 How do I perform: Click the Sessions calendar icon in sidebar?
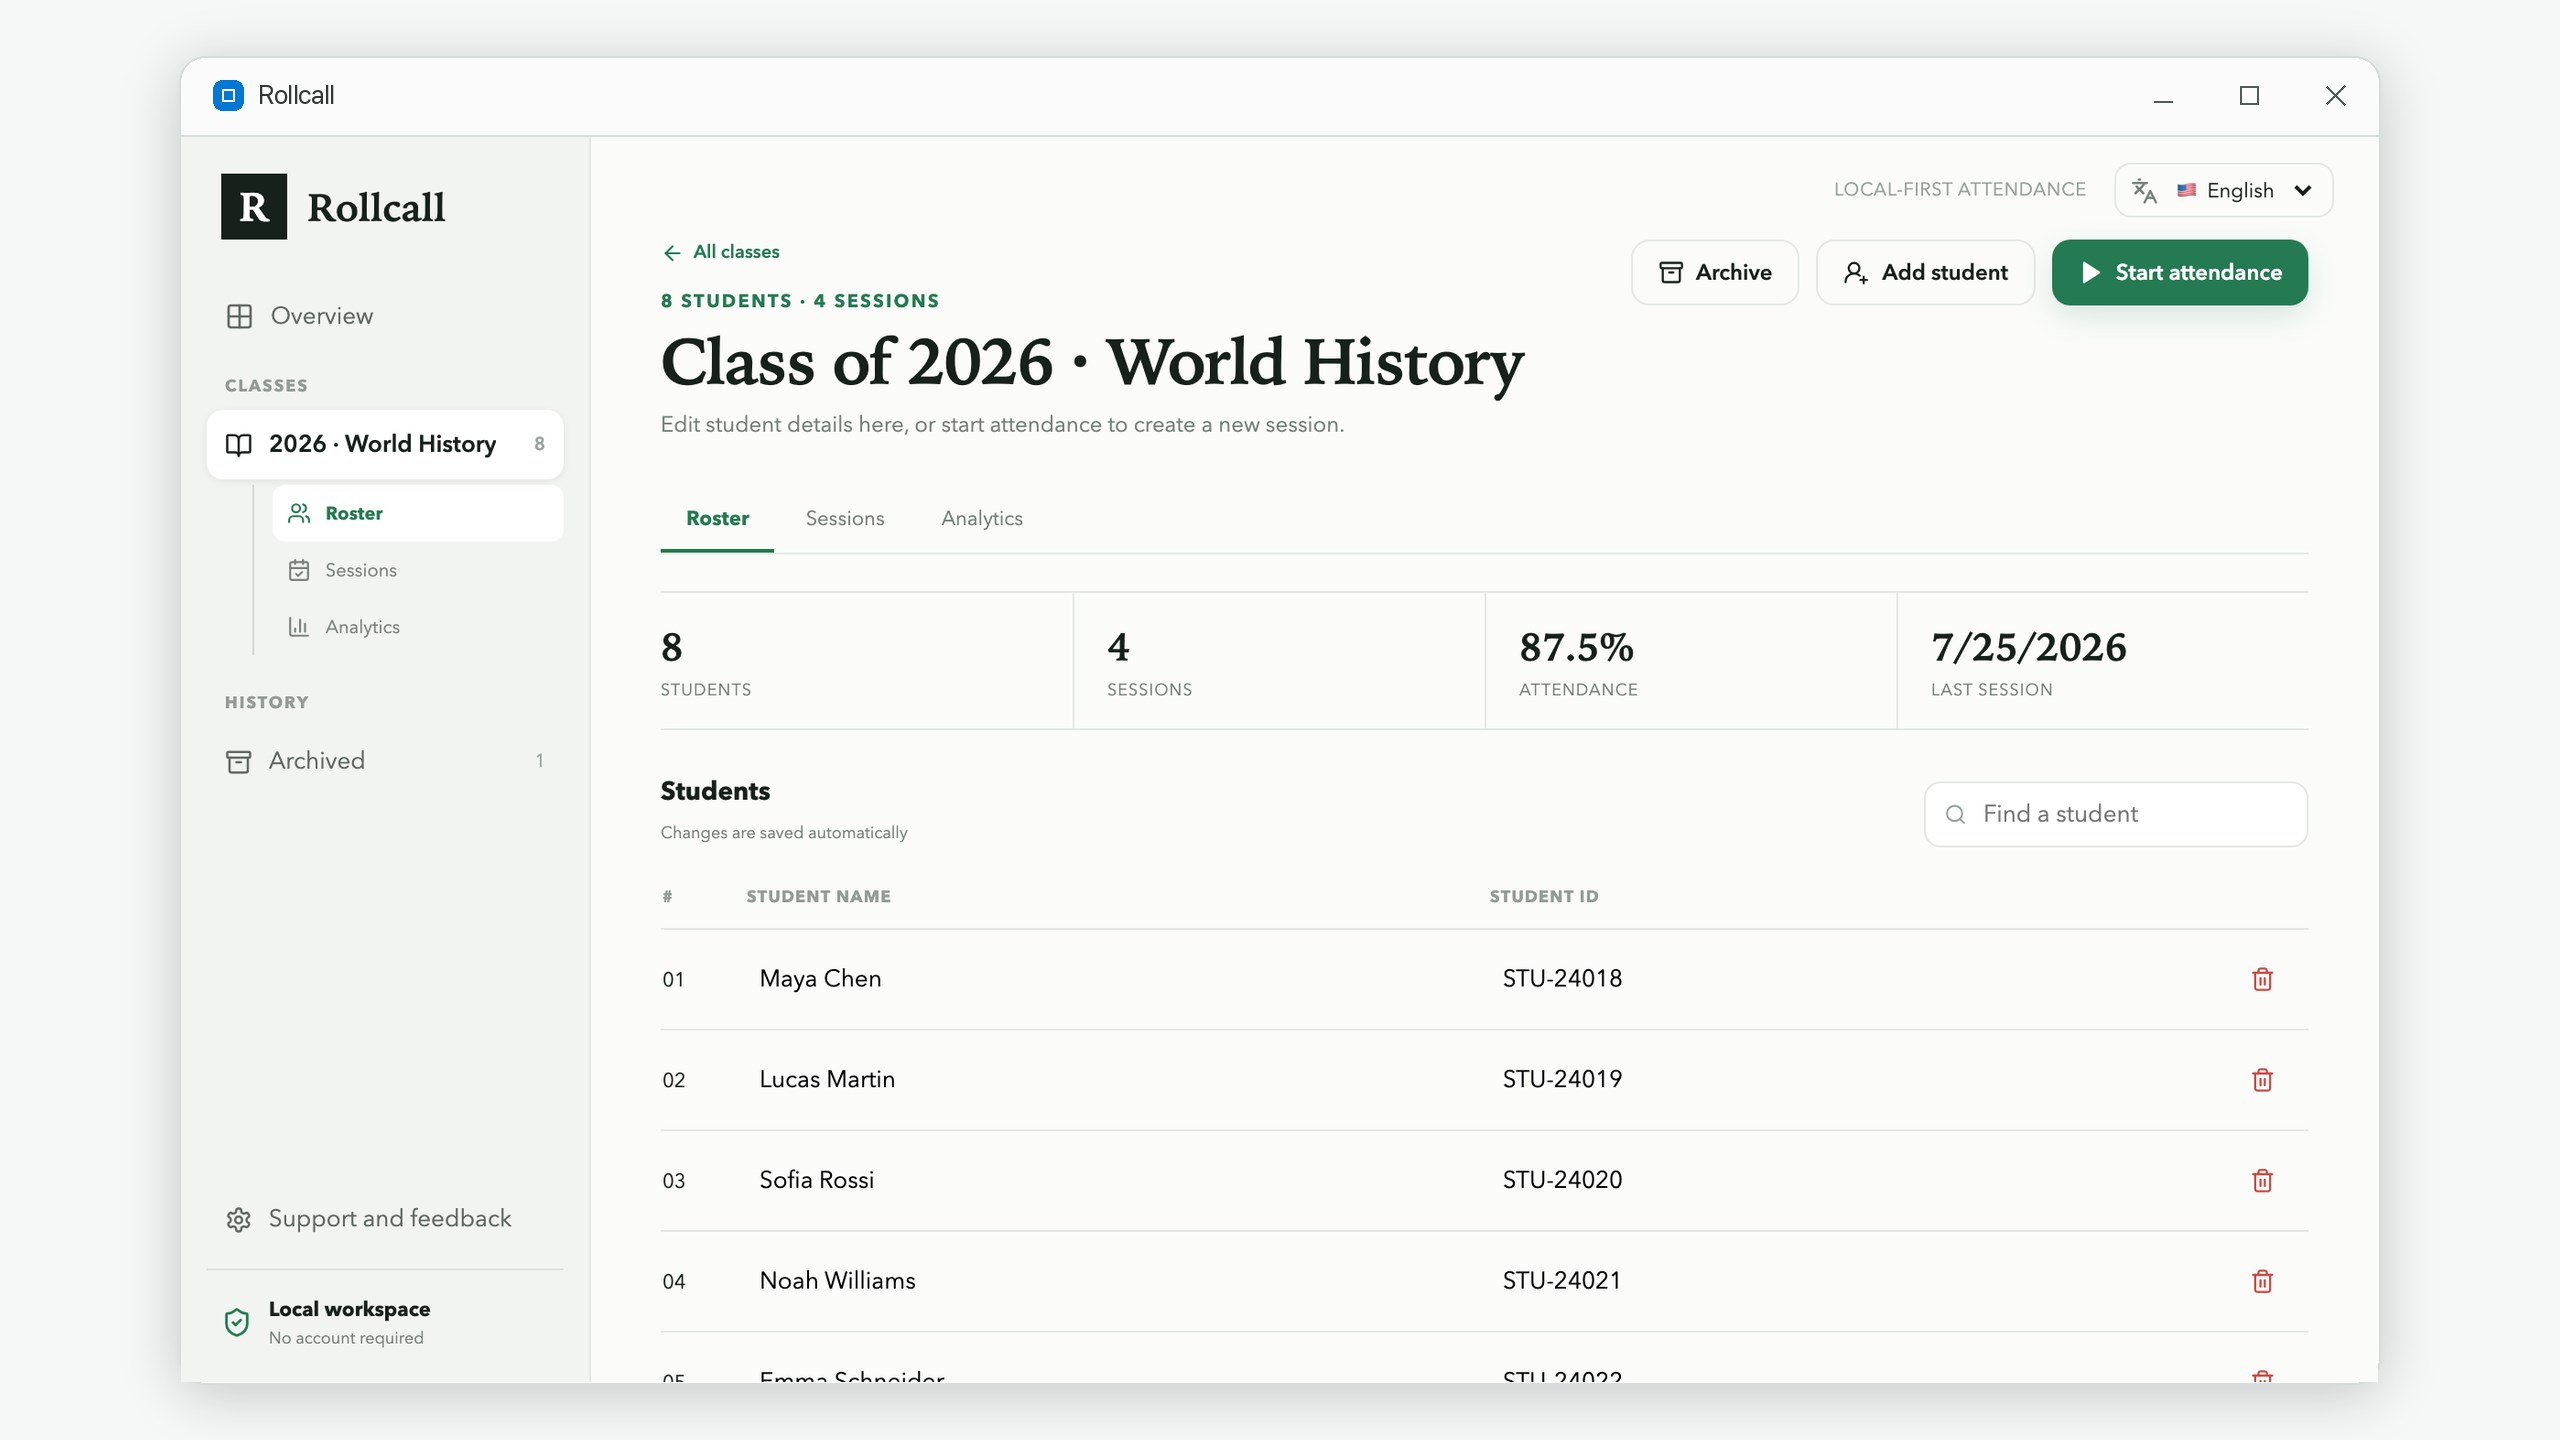299,570
